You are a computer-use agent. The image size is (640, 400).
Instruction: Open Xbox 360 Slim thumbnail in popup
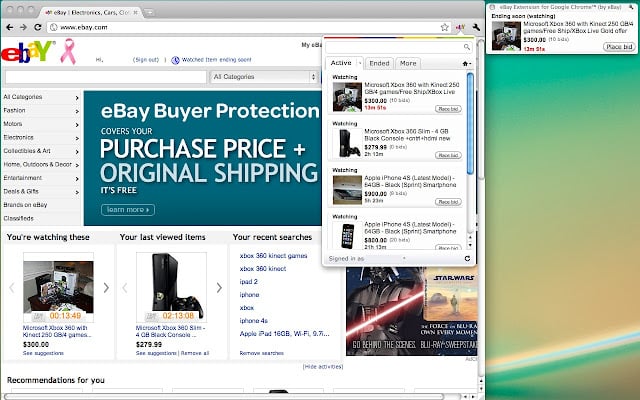(347, 143)
